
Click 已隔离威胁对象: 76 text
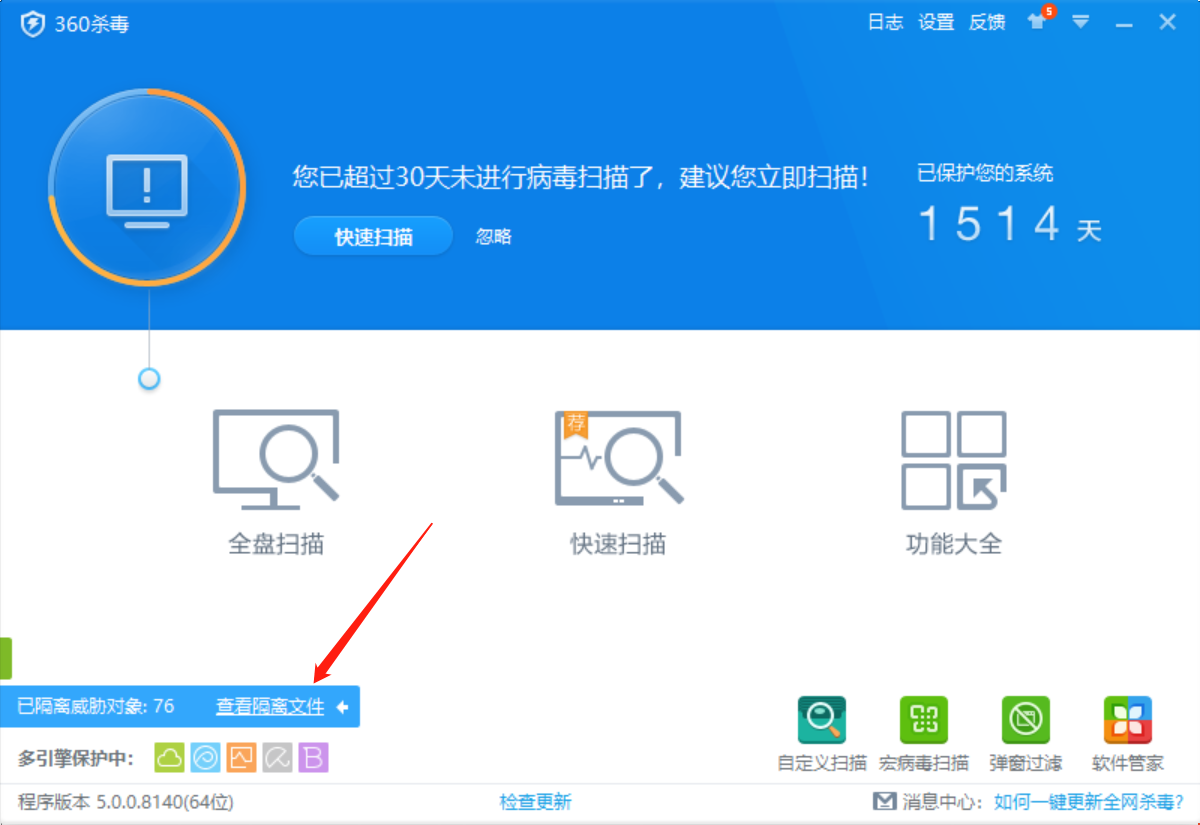click(x=96, y=706)
